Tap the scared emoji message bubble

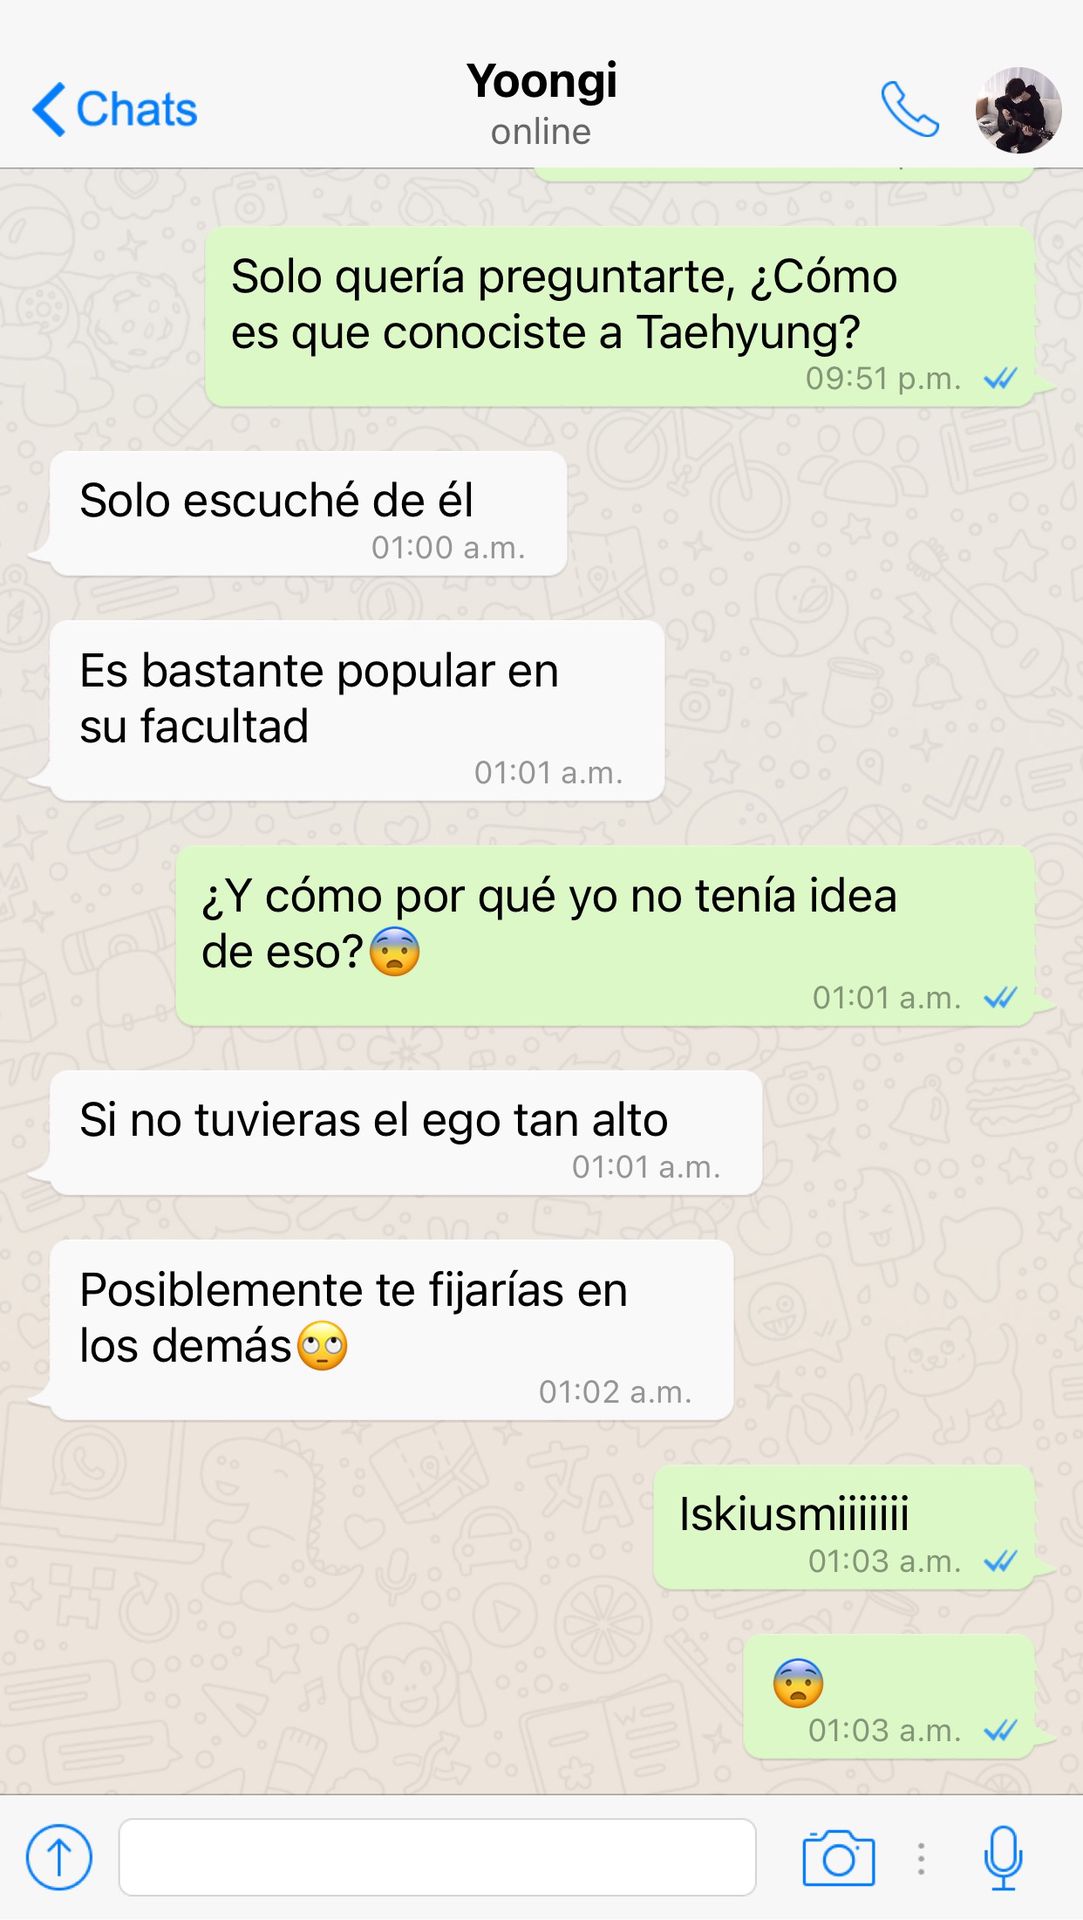(x=889, y=1696)
